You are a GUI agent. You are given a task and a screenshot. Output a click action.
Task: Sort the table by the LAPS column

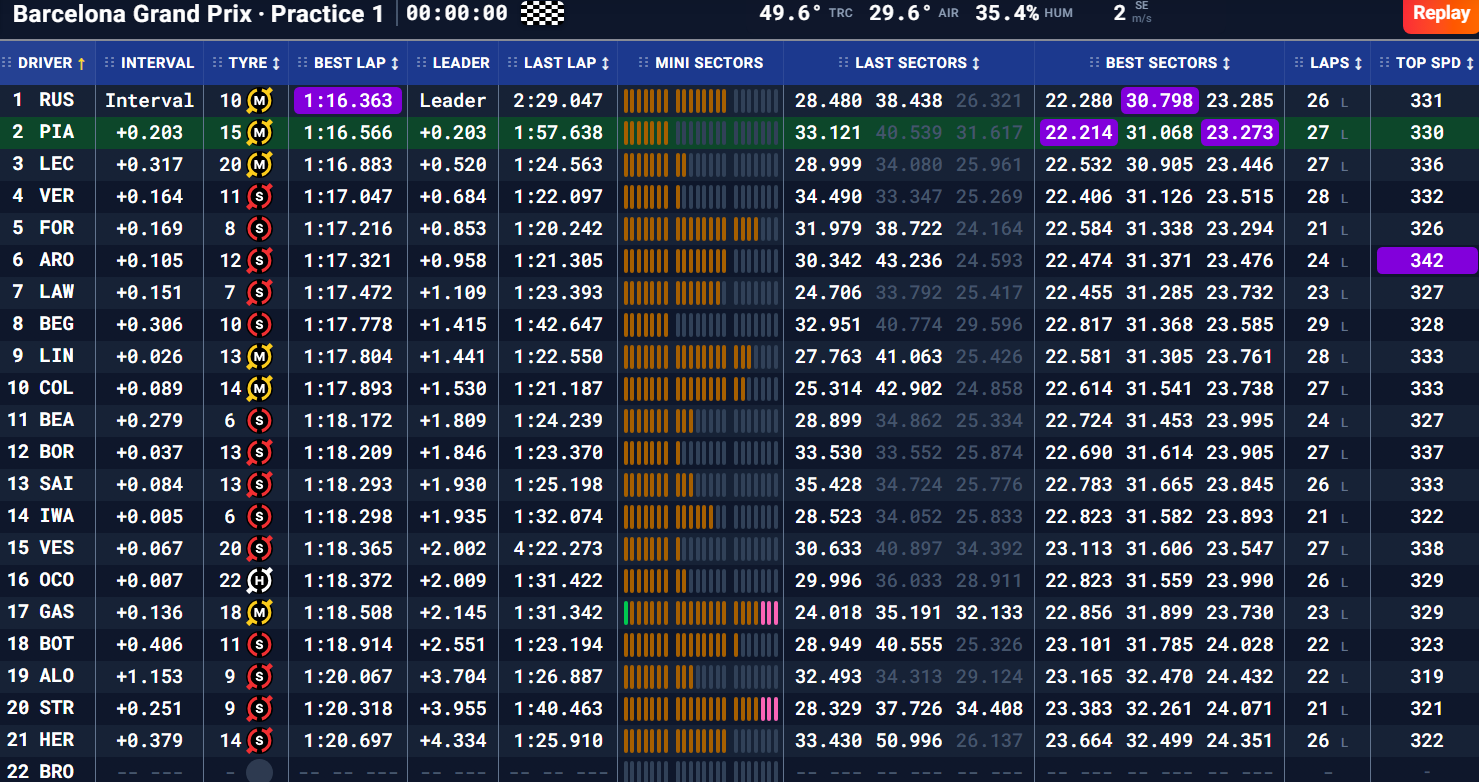coord(1336,62)
